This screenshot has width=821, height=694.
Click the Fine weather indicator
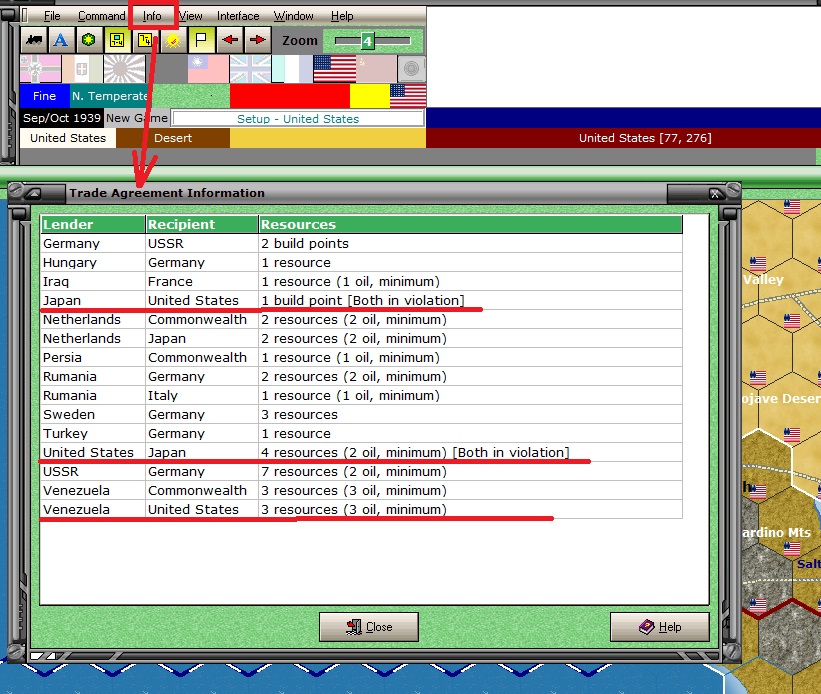45,96
